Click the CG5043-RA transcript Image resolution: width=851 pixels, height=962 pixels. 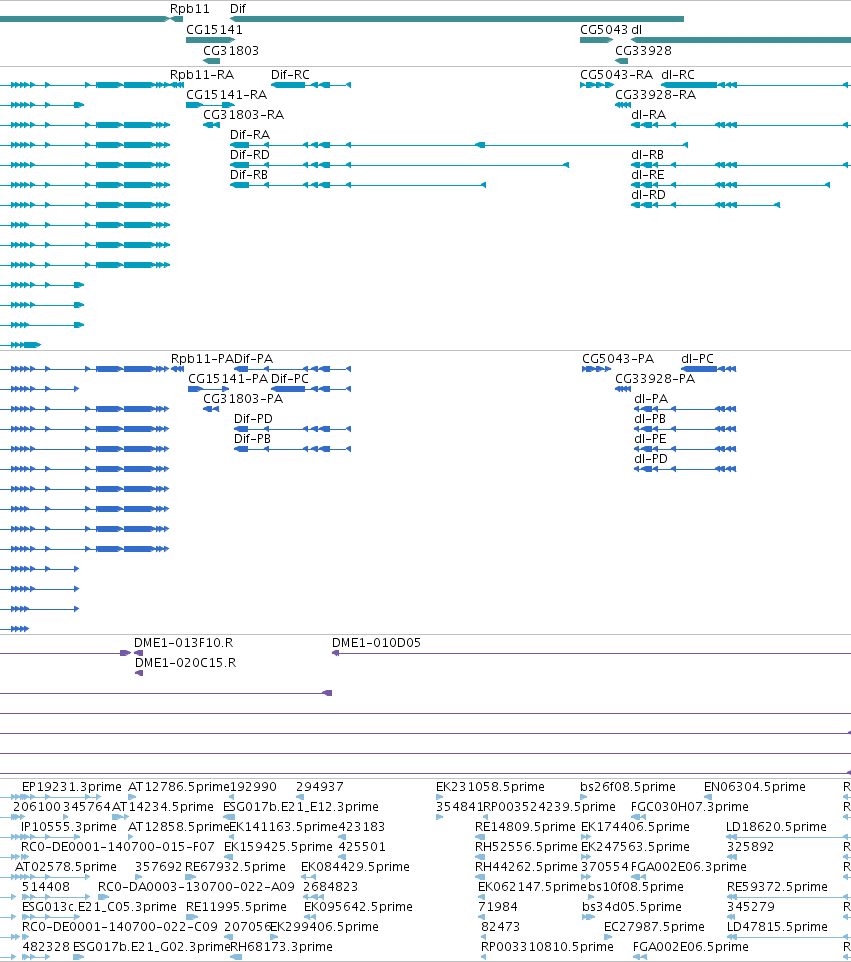[x=597, y=85]
